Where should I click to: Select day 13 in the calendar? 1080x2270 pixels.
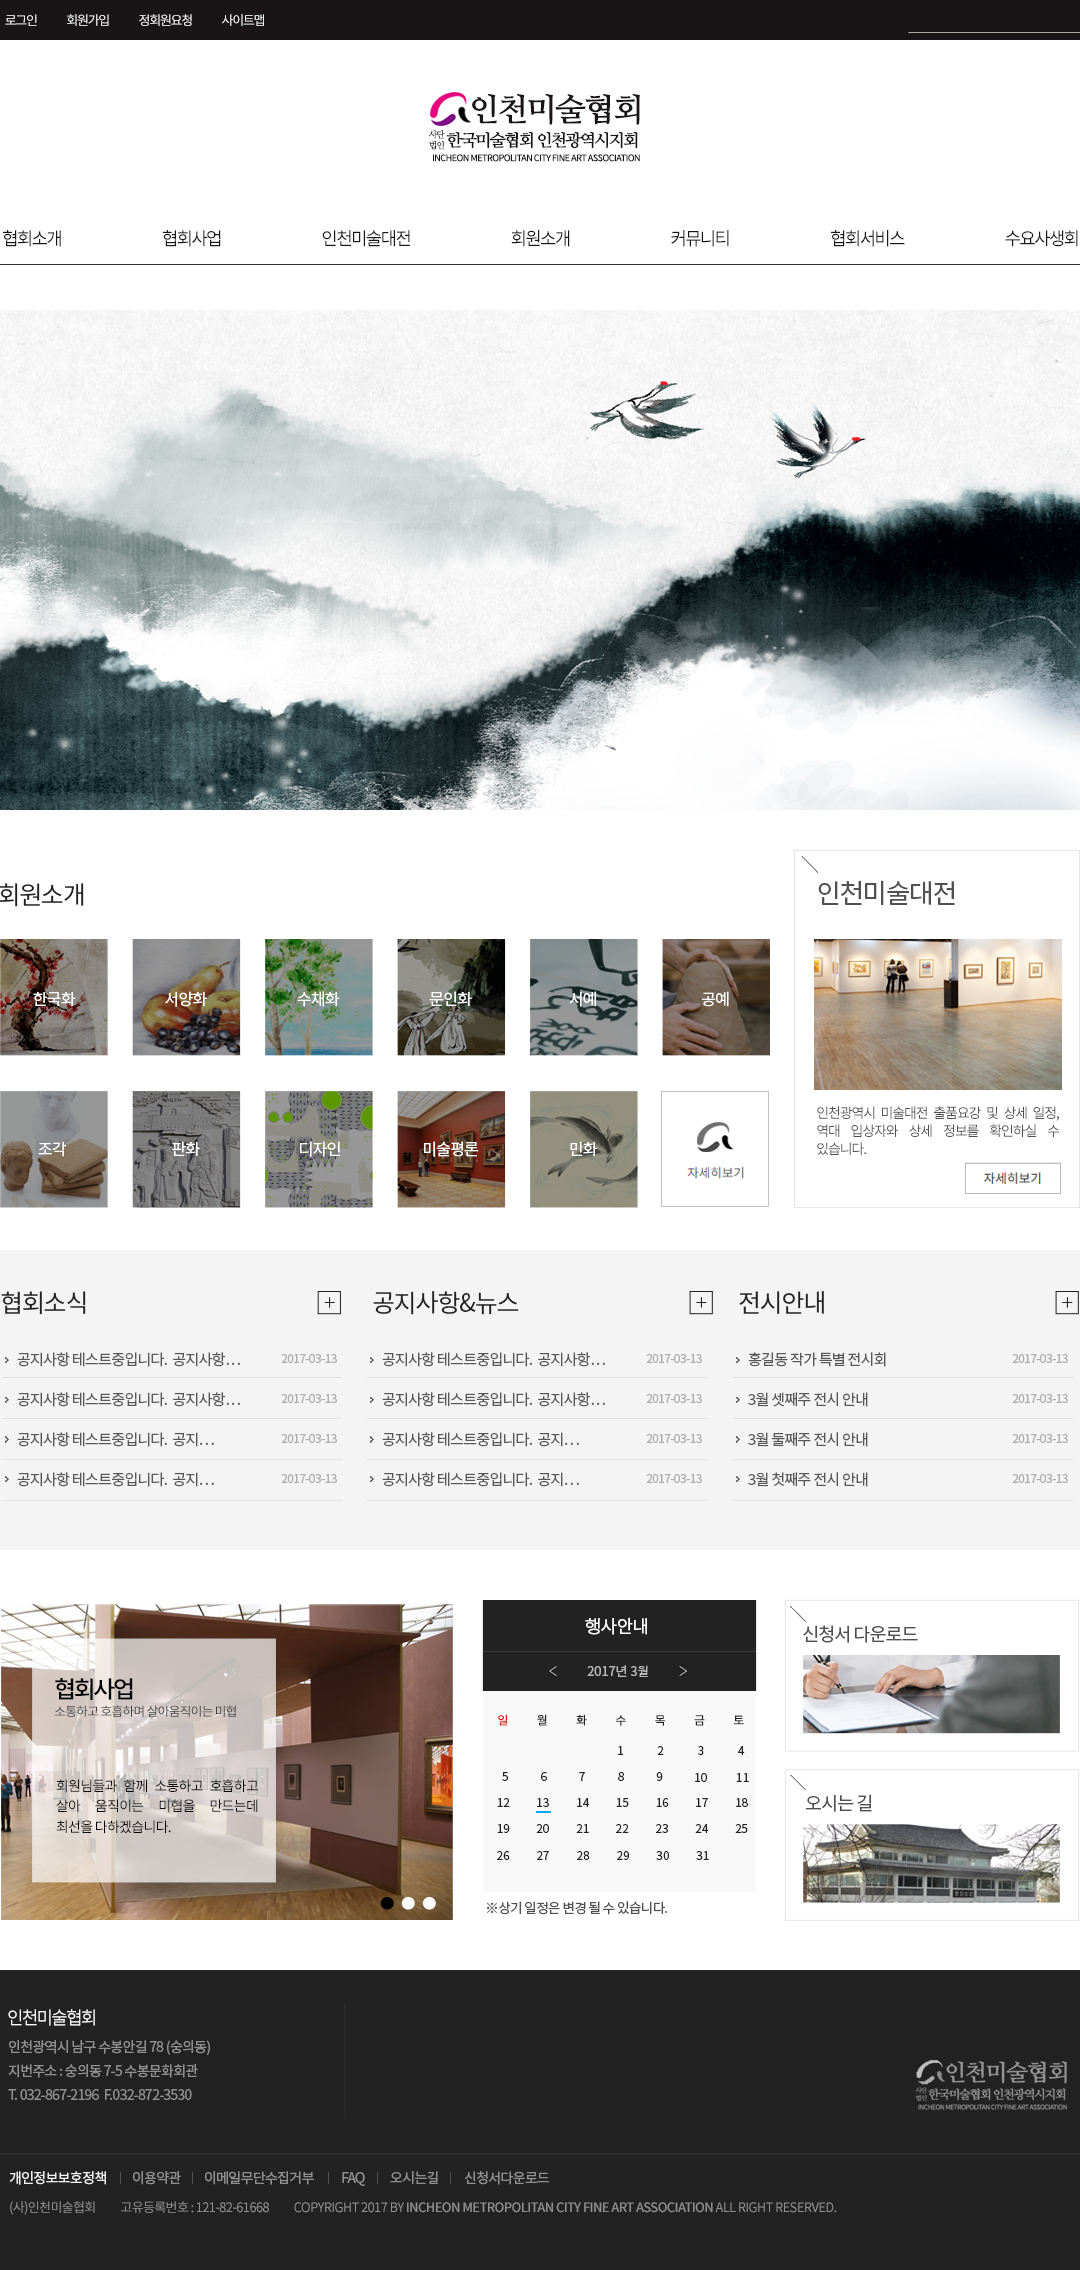tap(543, 1803)
